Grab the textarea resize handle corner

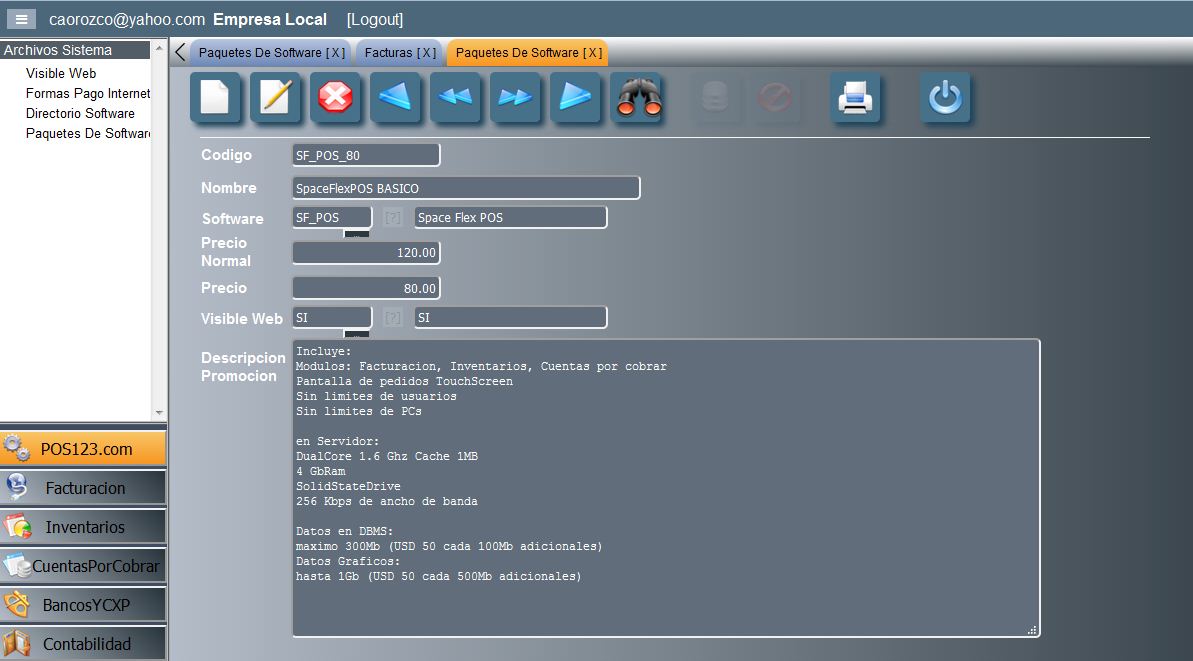tap(1032, 630)
